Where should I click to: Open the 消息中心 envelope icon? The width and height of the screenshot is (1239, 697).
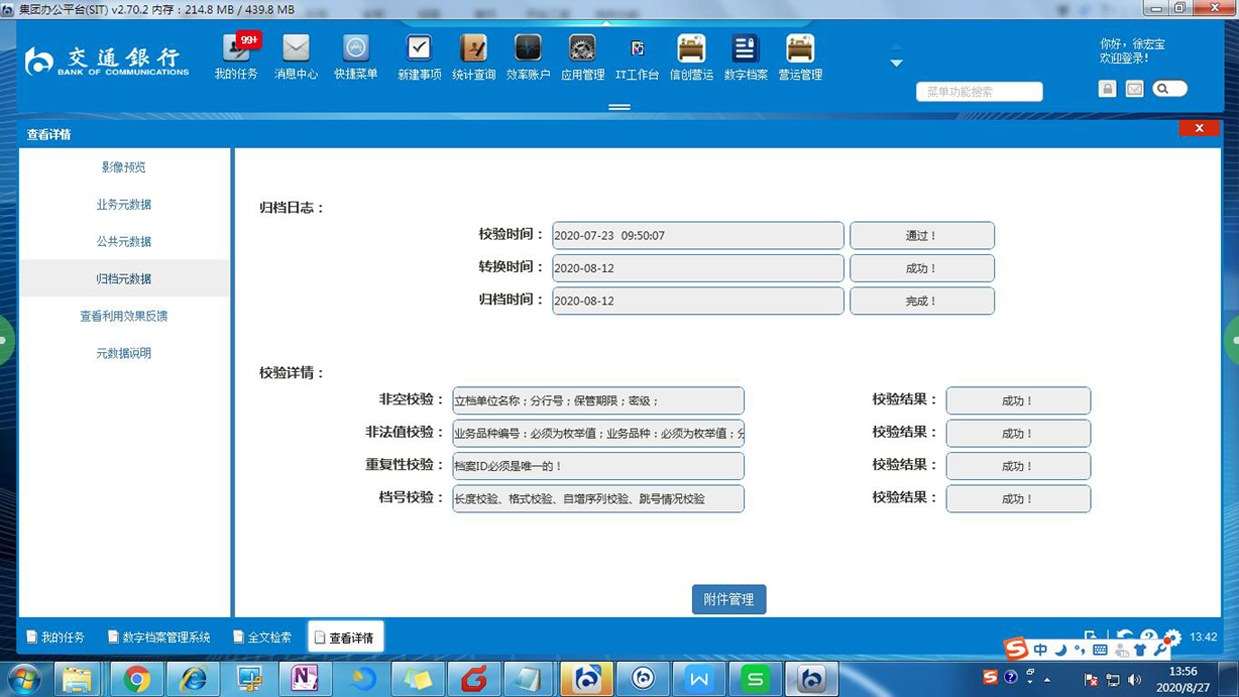296,56
